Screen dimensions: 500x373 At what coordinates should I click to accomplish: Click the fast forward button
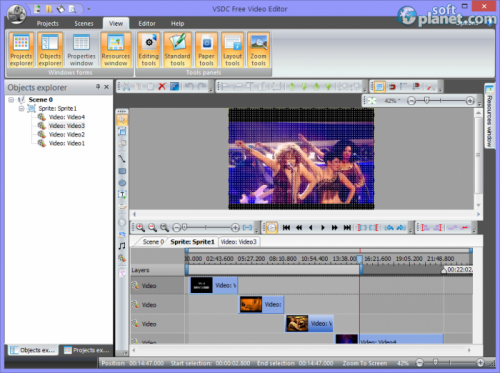click(x=335, y=228)
